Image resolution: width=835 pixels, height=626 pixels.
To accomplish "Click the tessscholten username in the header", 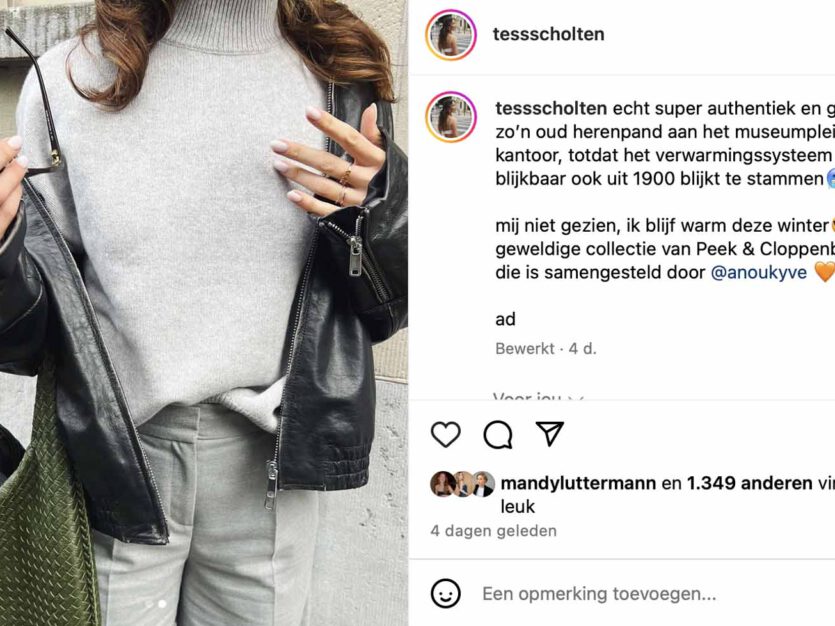I will [x=549, y=34].
